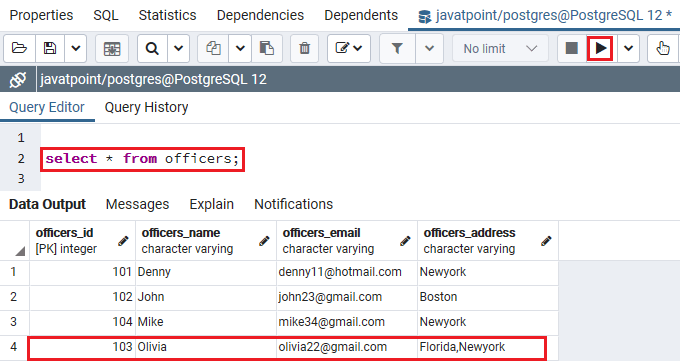Expand the copy options dropdown

pyautogui.click(x=240, y=48)
